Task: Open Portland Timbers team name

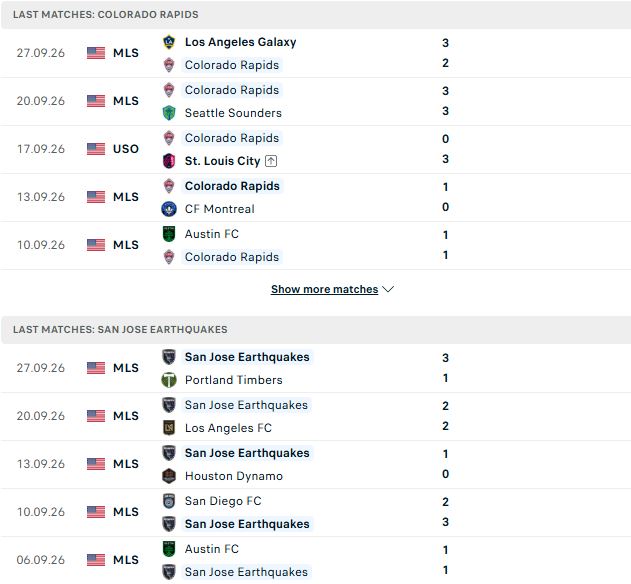Action: tap(234, 380)
